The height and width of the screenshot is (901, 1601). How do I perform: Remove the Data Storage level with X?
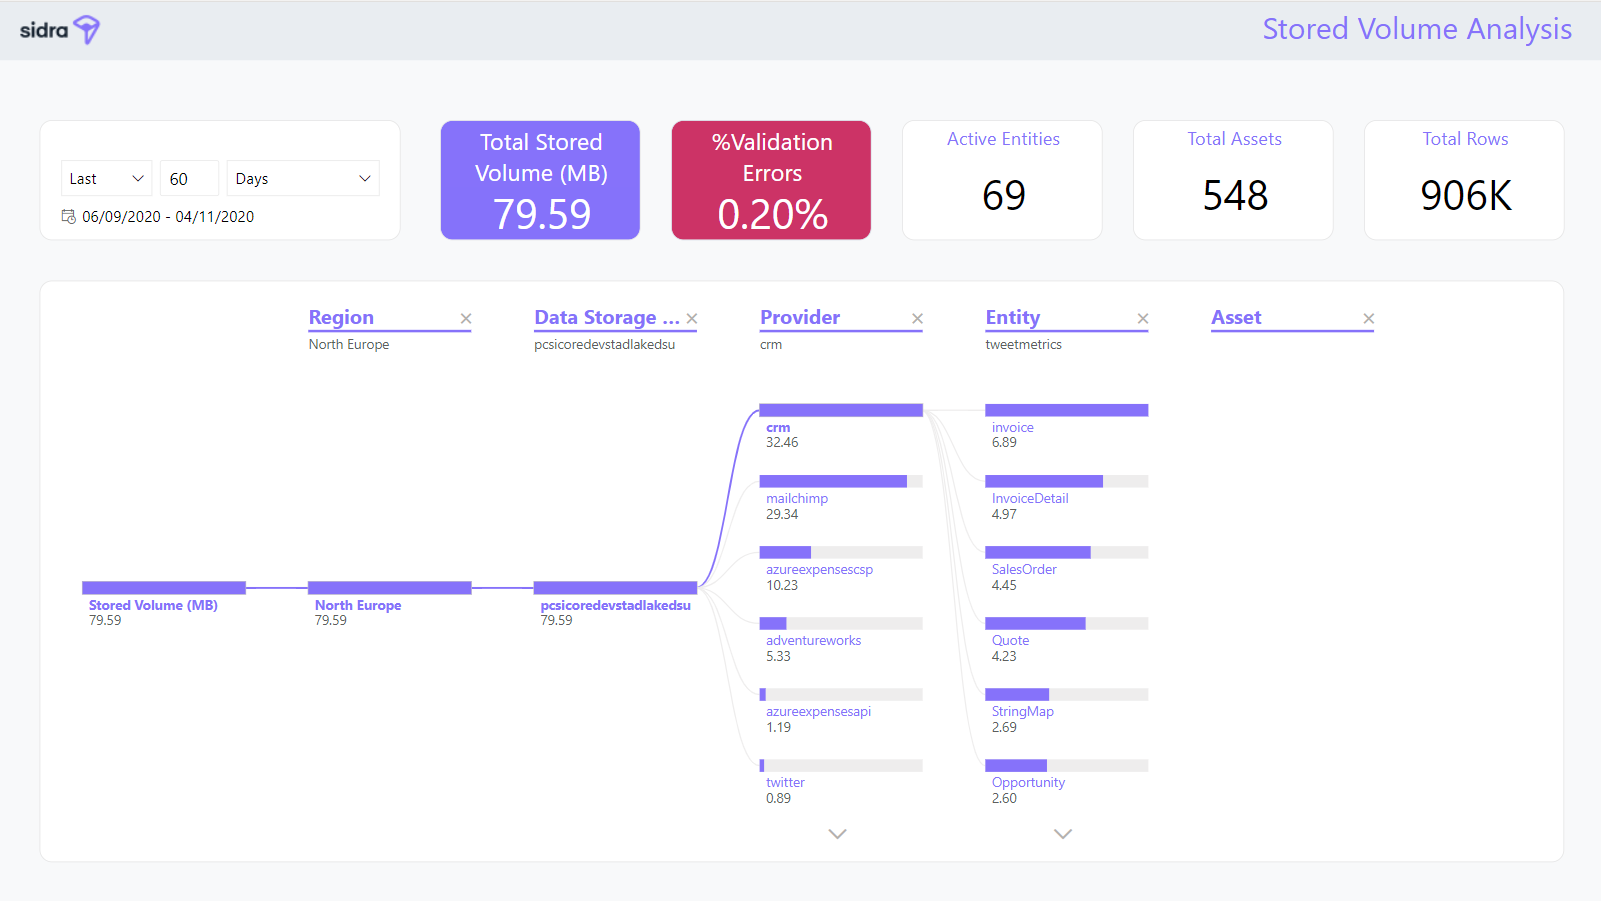(691, 319)
